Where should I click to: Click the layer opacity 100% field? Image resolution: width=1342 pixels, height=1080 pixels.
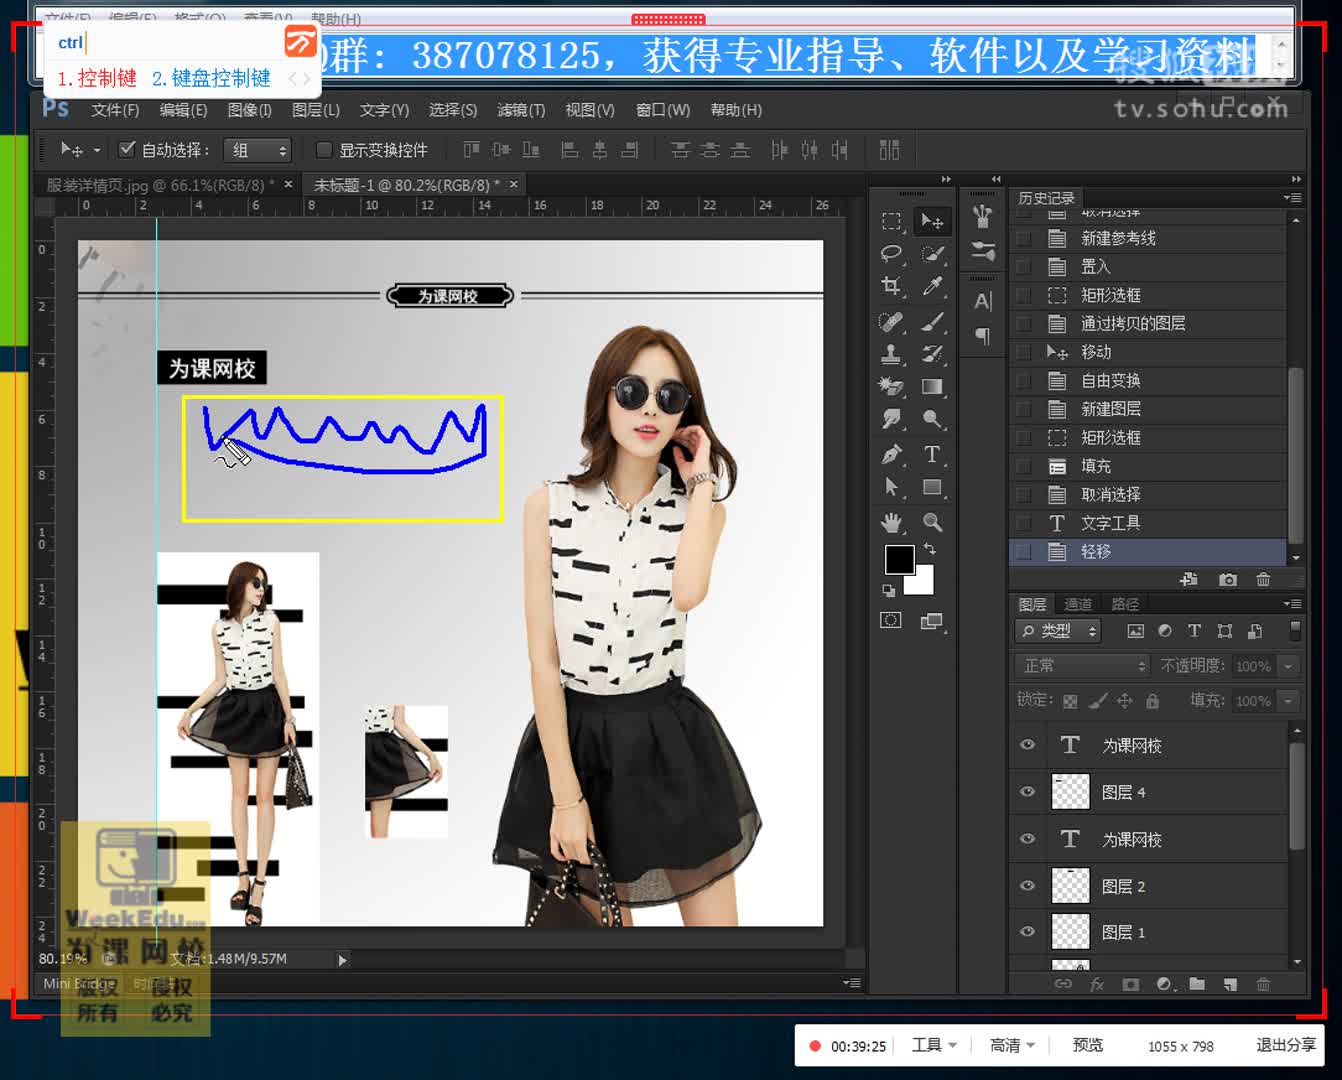coord(1254,666)
